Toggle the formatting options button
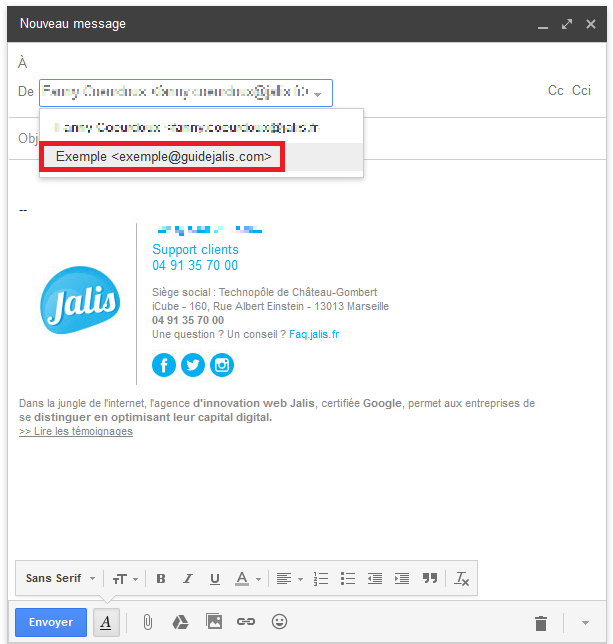This screenshot has width=613, height=644. click(x=105, y=622)
